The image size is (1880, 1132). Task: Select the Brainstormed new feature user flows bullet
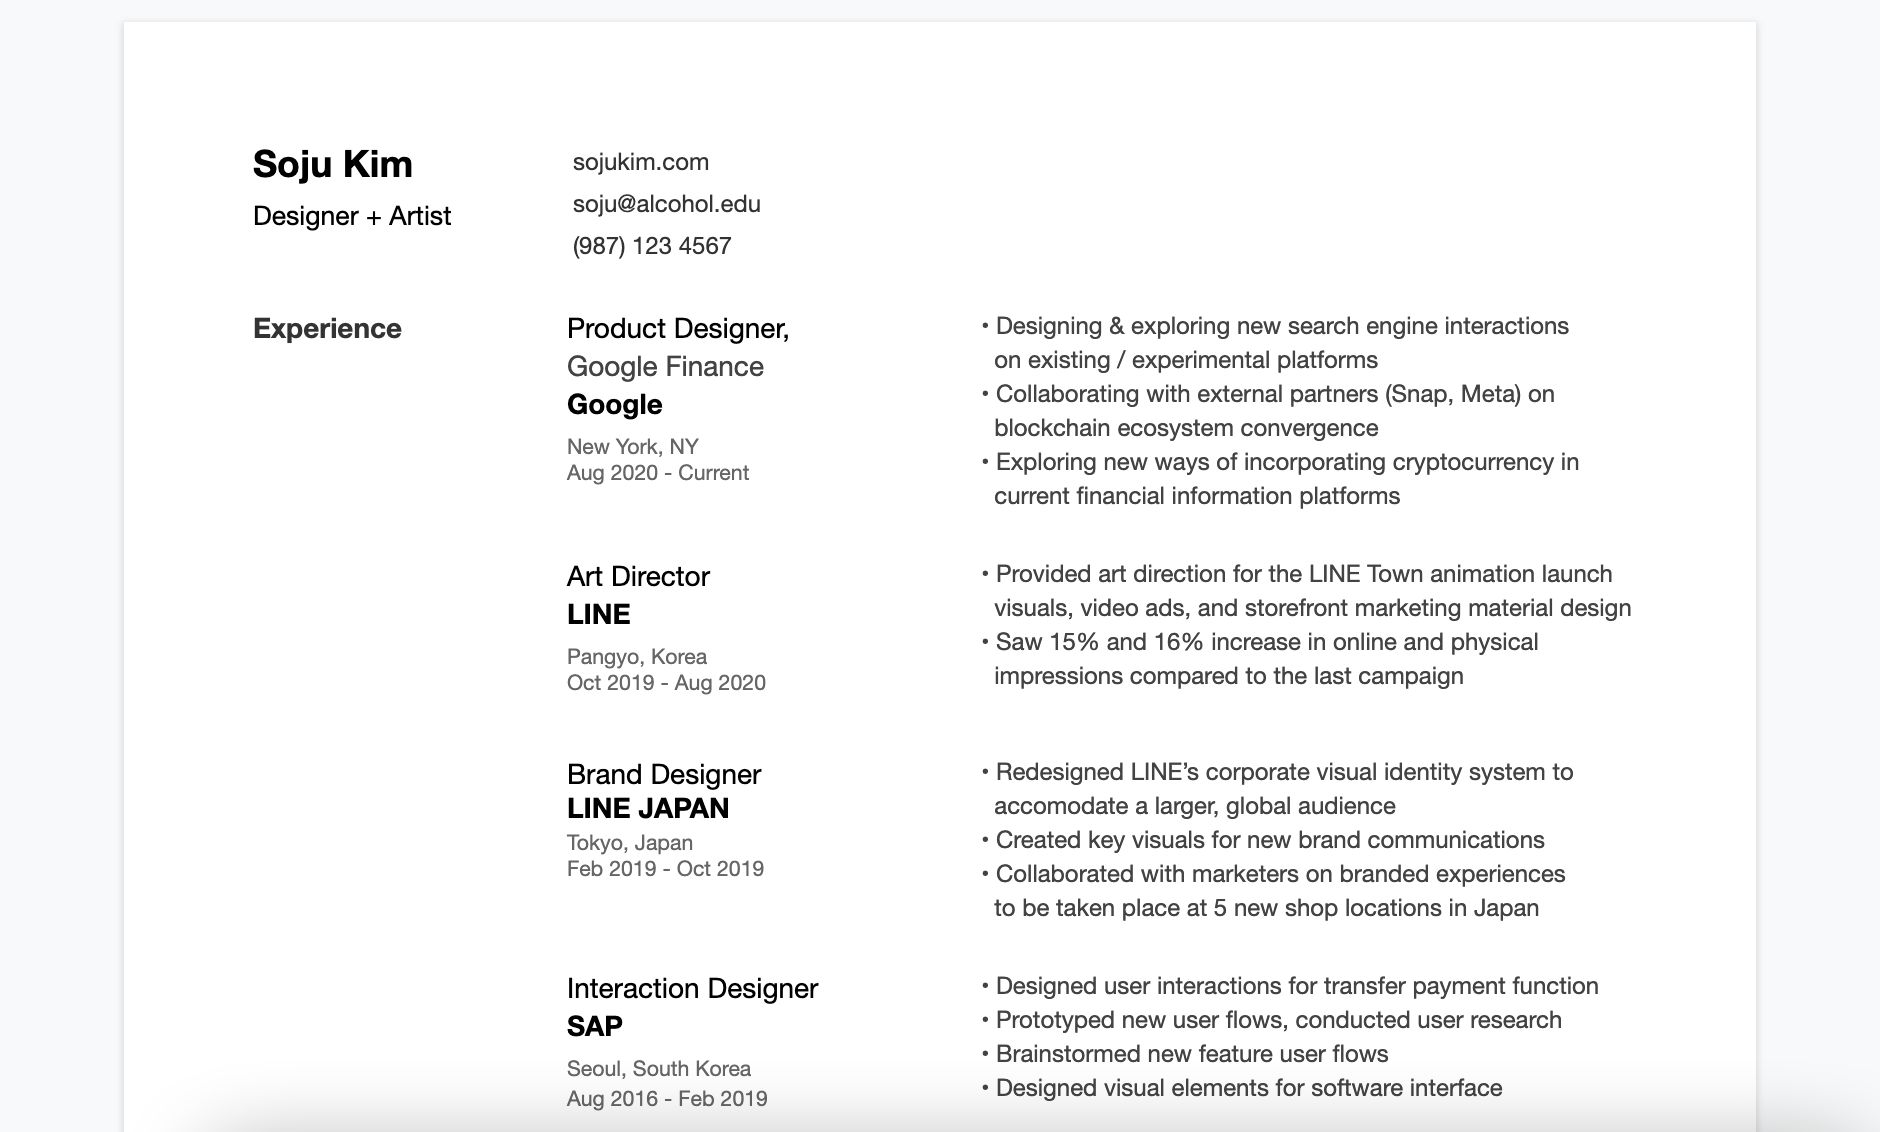point(1185,1054)
